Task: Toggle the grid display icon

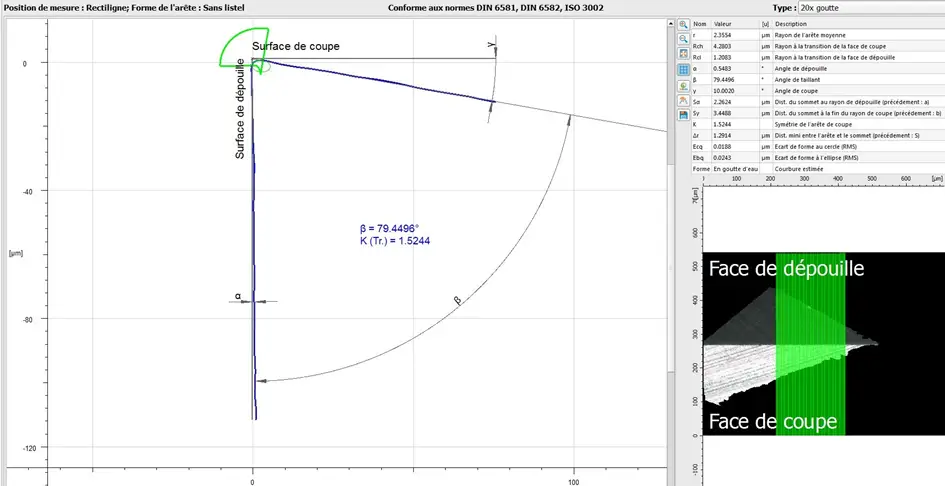Action: point(684,71)
